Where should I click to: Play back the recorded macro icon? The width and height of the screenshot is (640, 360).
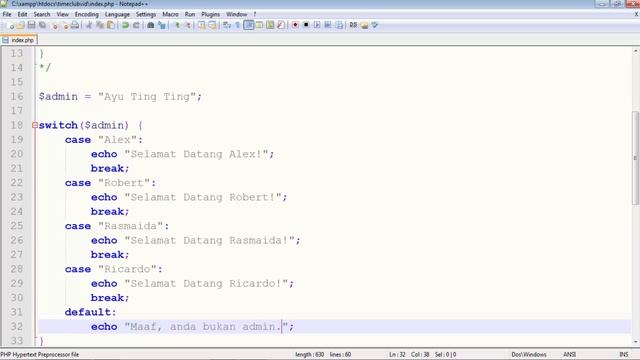pyautogui.click(x=317, y=25)
